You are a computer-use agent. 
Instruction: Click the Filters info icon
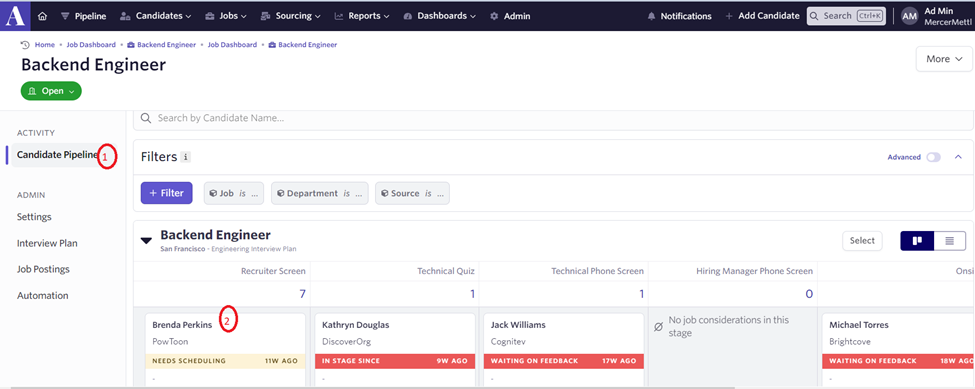coord(185,157)
